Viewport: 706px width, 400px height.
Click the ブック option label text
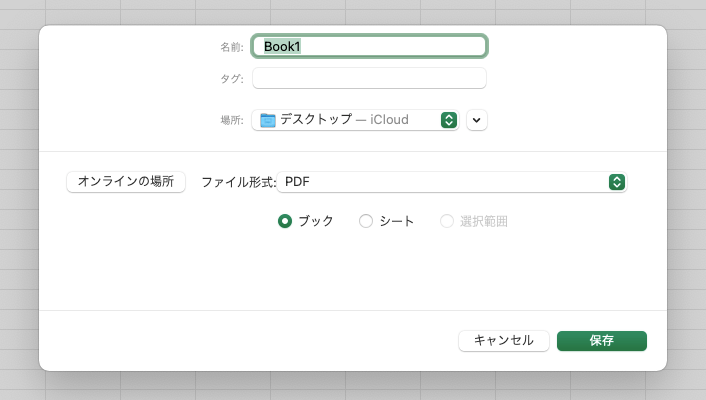[x=316, y=221]
